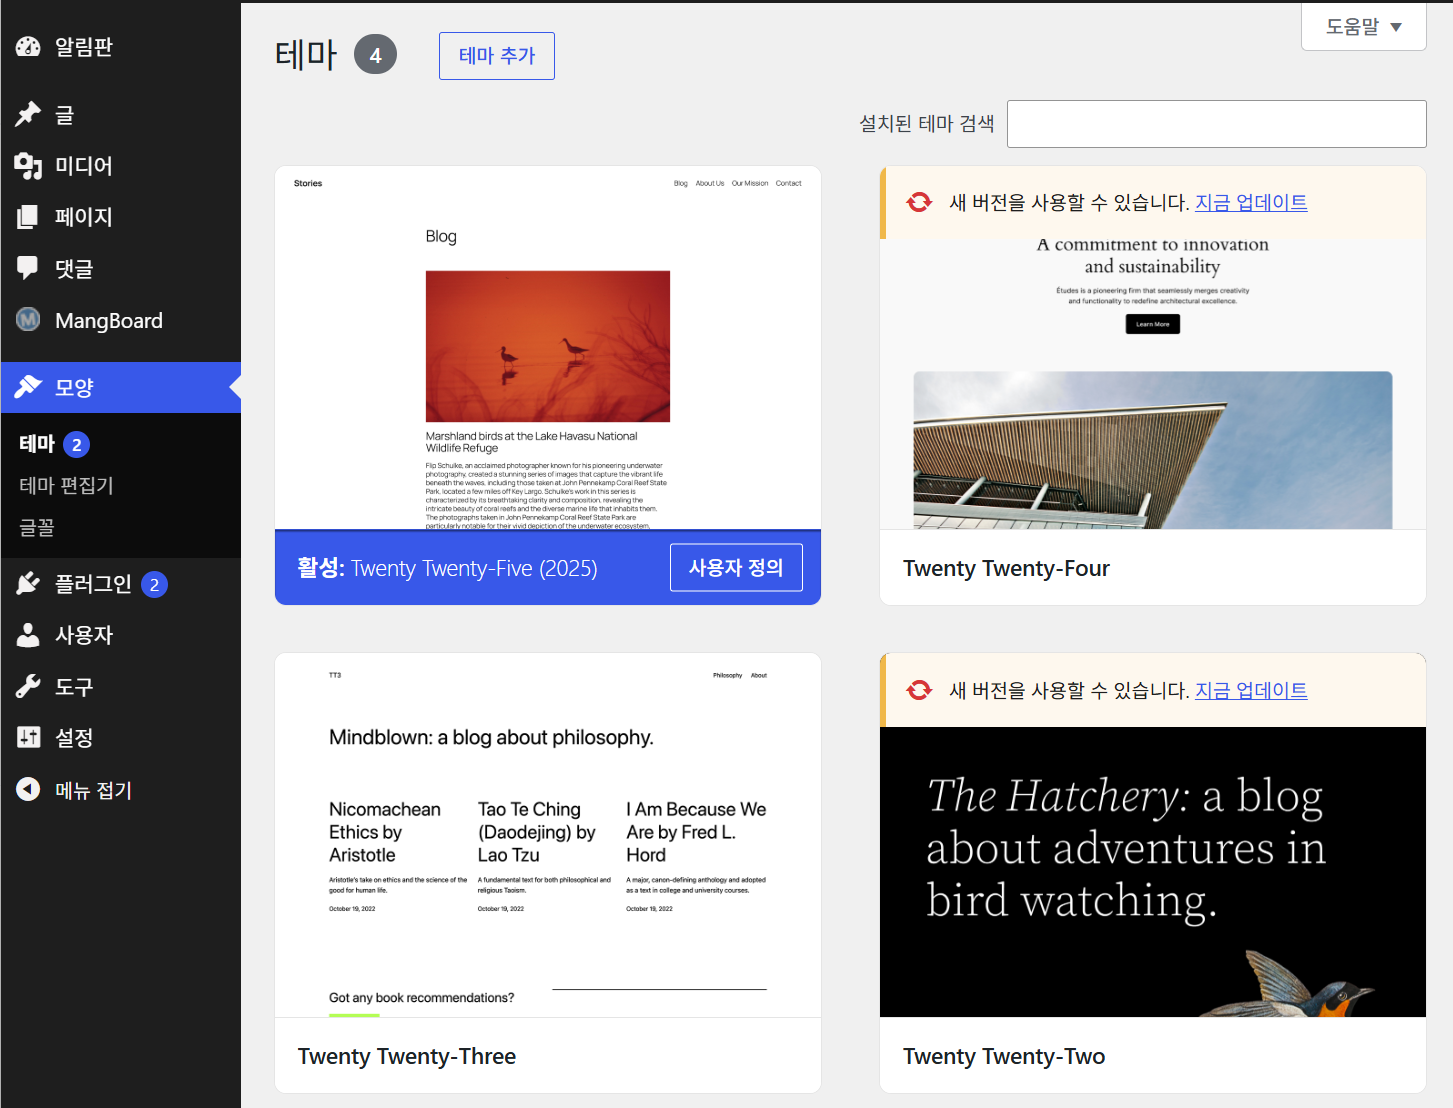Click the pushpin icon beside 글
This screenshot has width=1453, height=1108.
pos(28,114)
